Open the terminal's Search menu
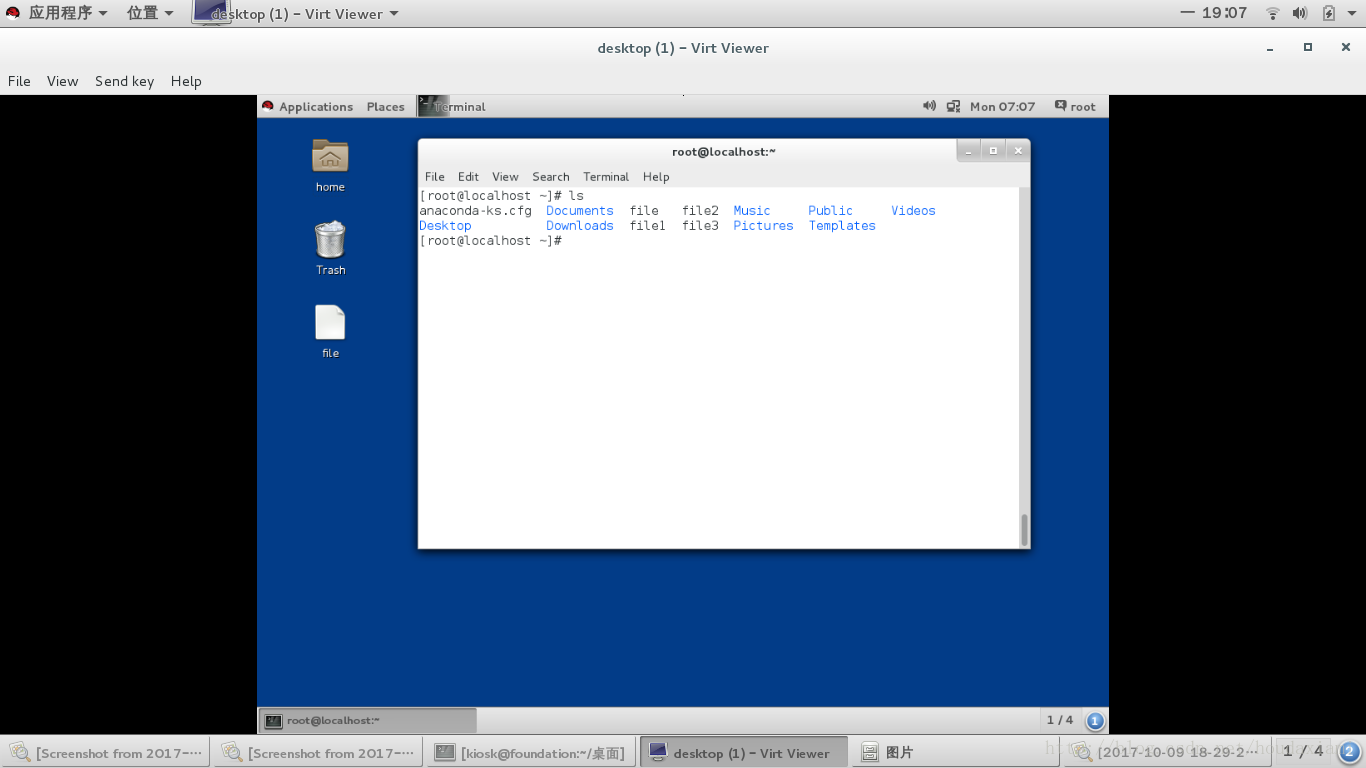The image size is (1366, 768). [x=550, y=176]
